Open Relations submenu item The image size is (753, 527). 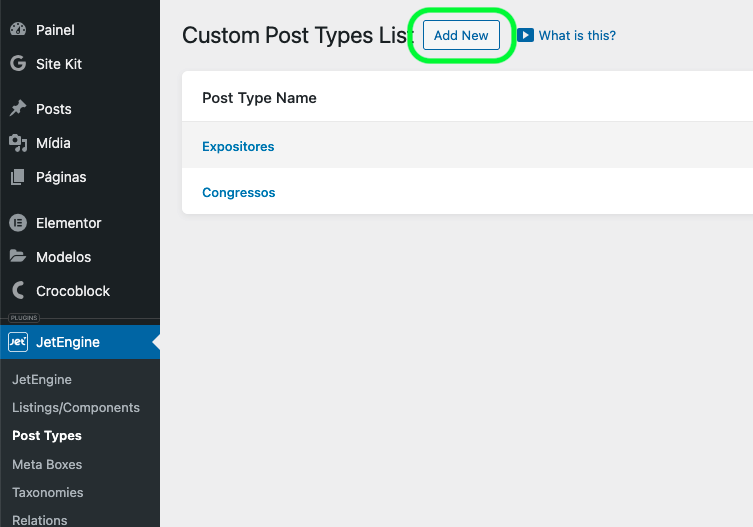(x=40, y=520)
